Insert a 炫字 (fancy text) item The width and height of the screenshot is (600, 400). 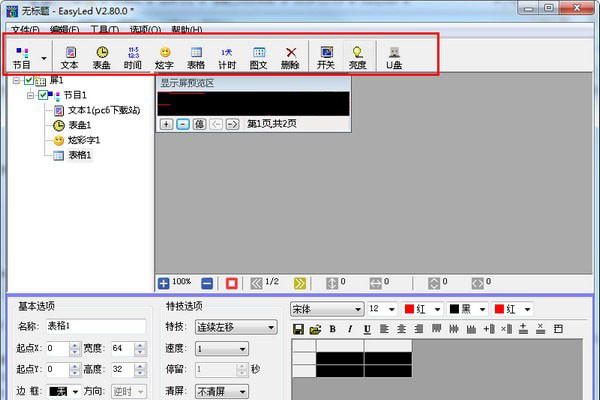(164, 56)
